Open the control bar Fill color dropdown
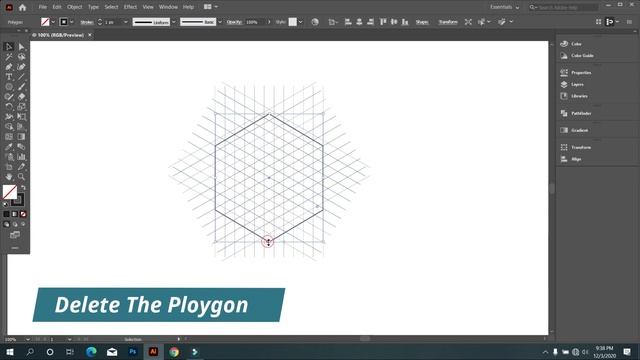 (53, 22)
